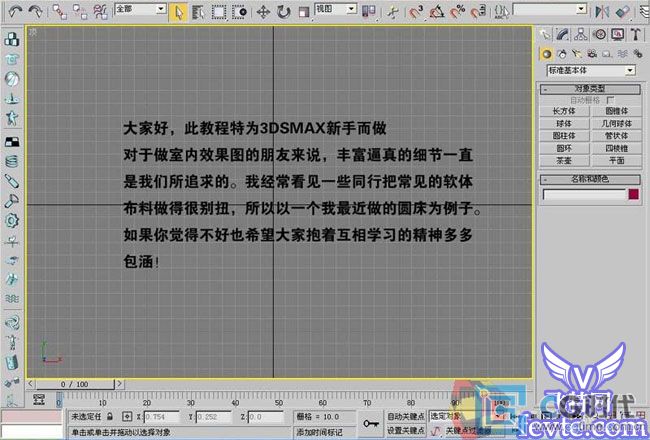This screenshot has height=440, width=650.
Task: Activate the Select and Rotate tool
Action: 283,11
